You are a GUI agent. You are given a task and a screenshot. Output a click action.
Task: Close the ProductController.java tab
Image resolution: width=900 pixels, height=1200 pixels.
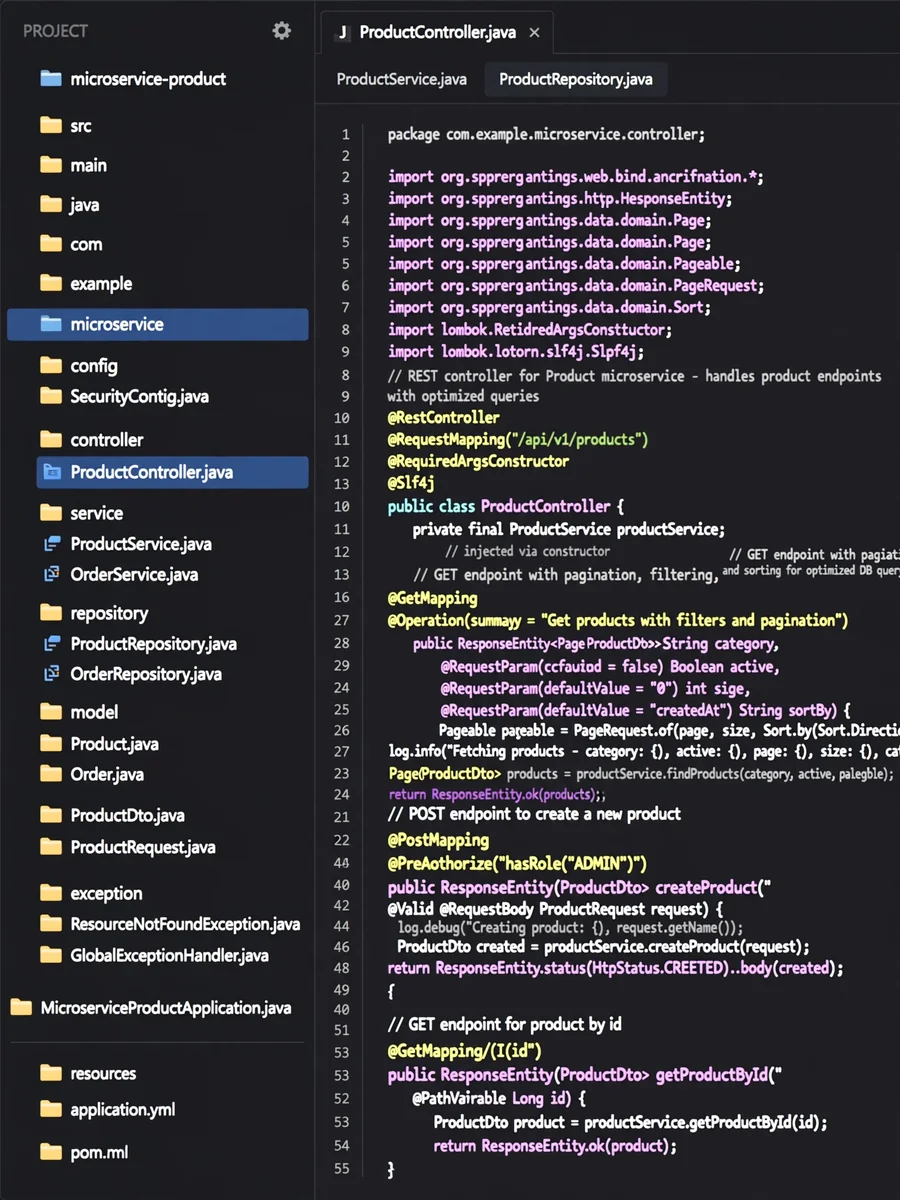(534, 33)
